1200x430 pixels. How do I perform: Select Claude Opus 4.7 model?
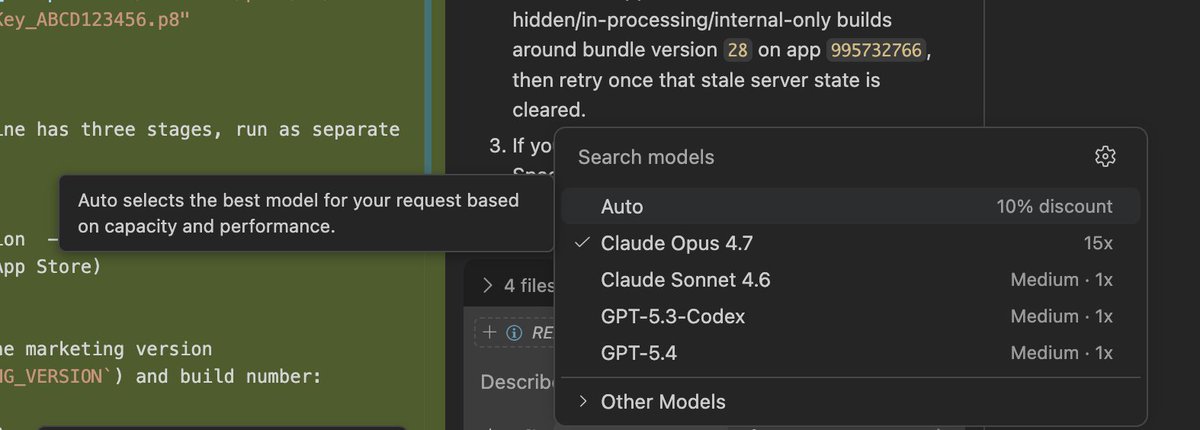850,243
